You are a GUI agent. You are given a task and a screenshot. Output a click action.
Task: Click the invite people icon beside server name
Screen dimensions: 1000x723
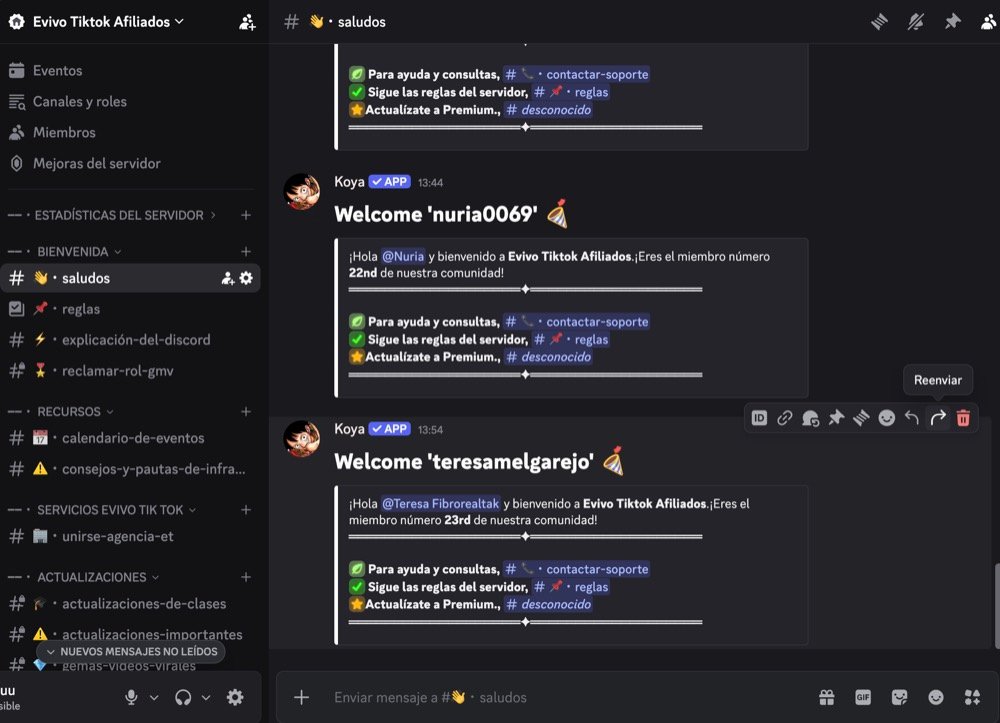247,22
